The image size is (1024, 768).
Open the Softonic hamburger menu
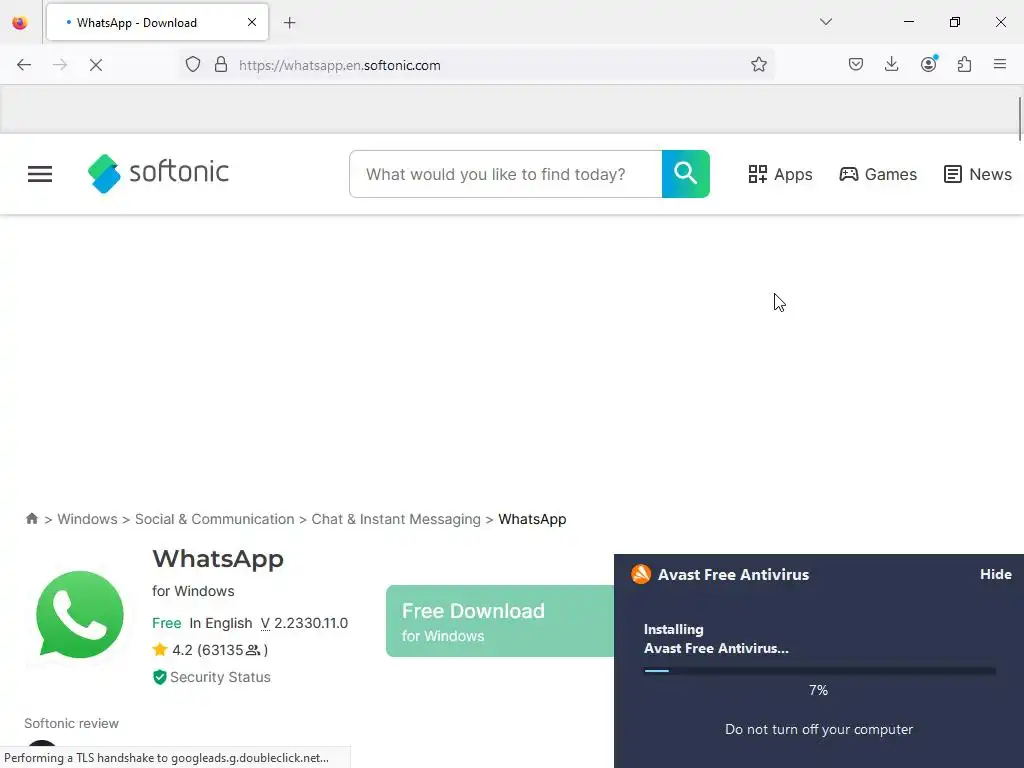pos(40,174)
